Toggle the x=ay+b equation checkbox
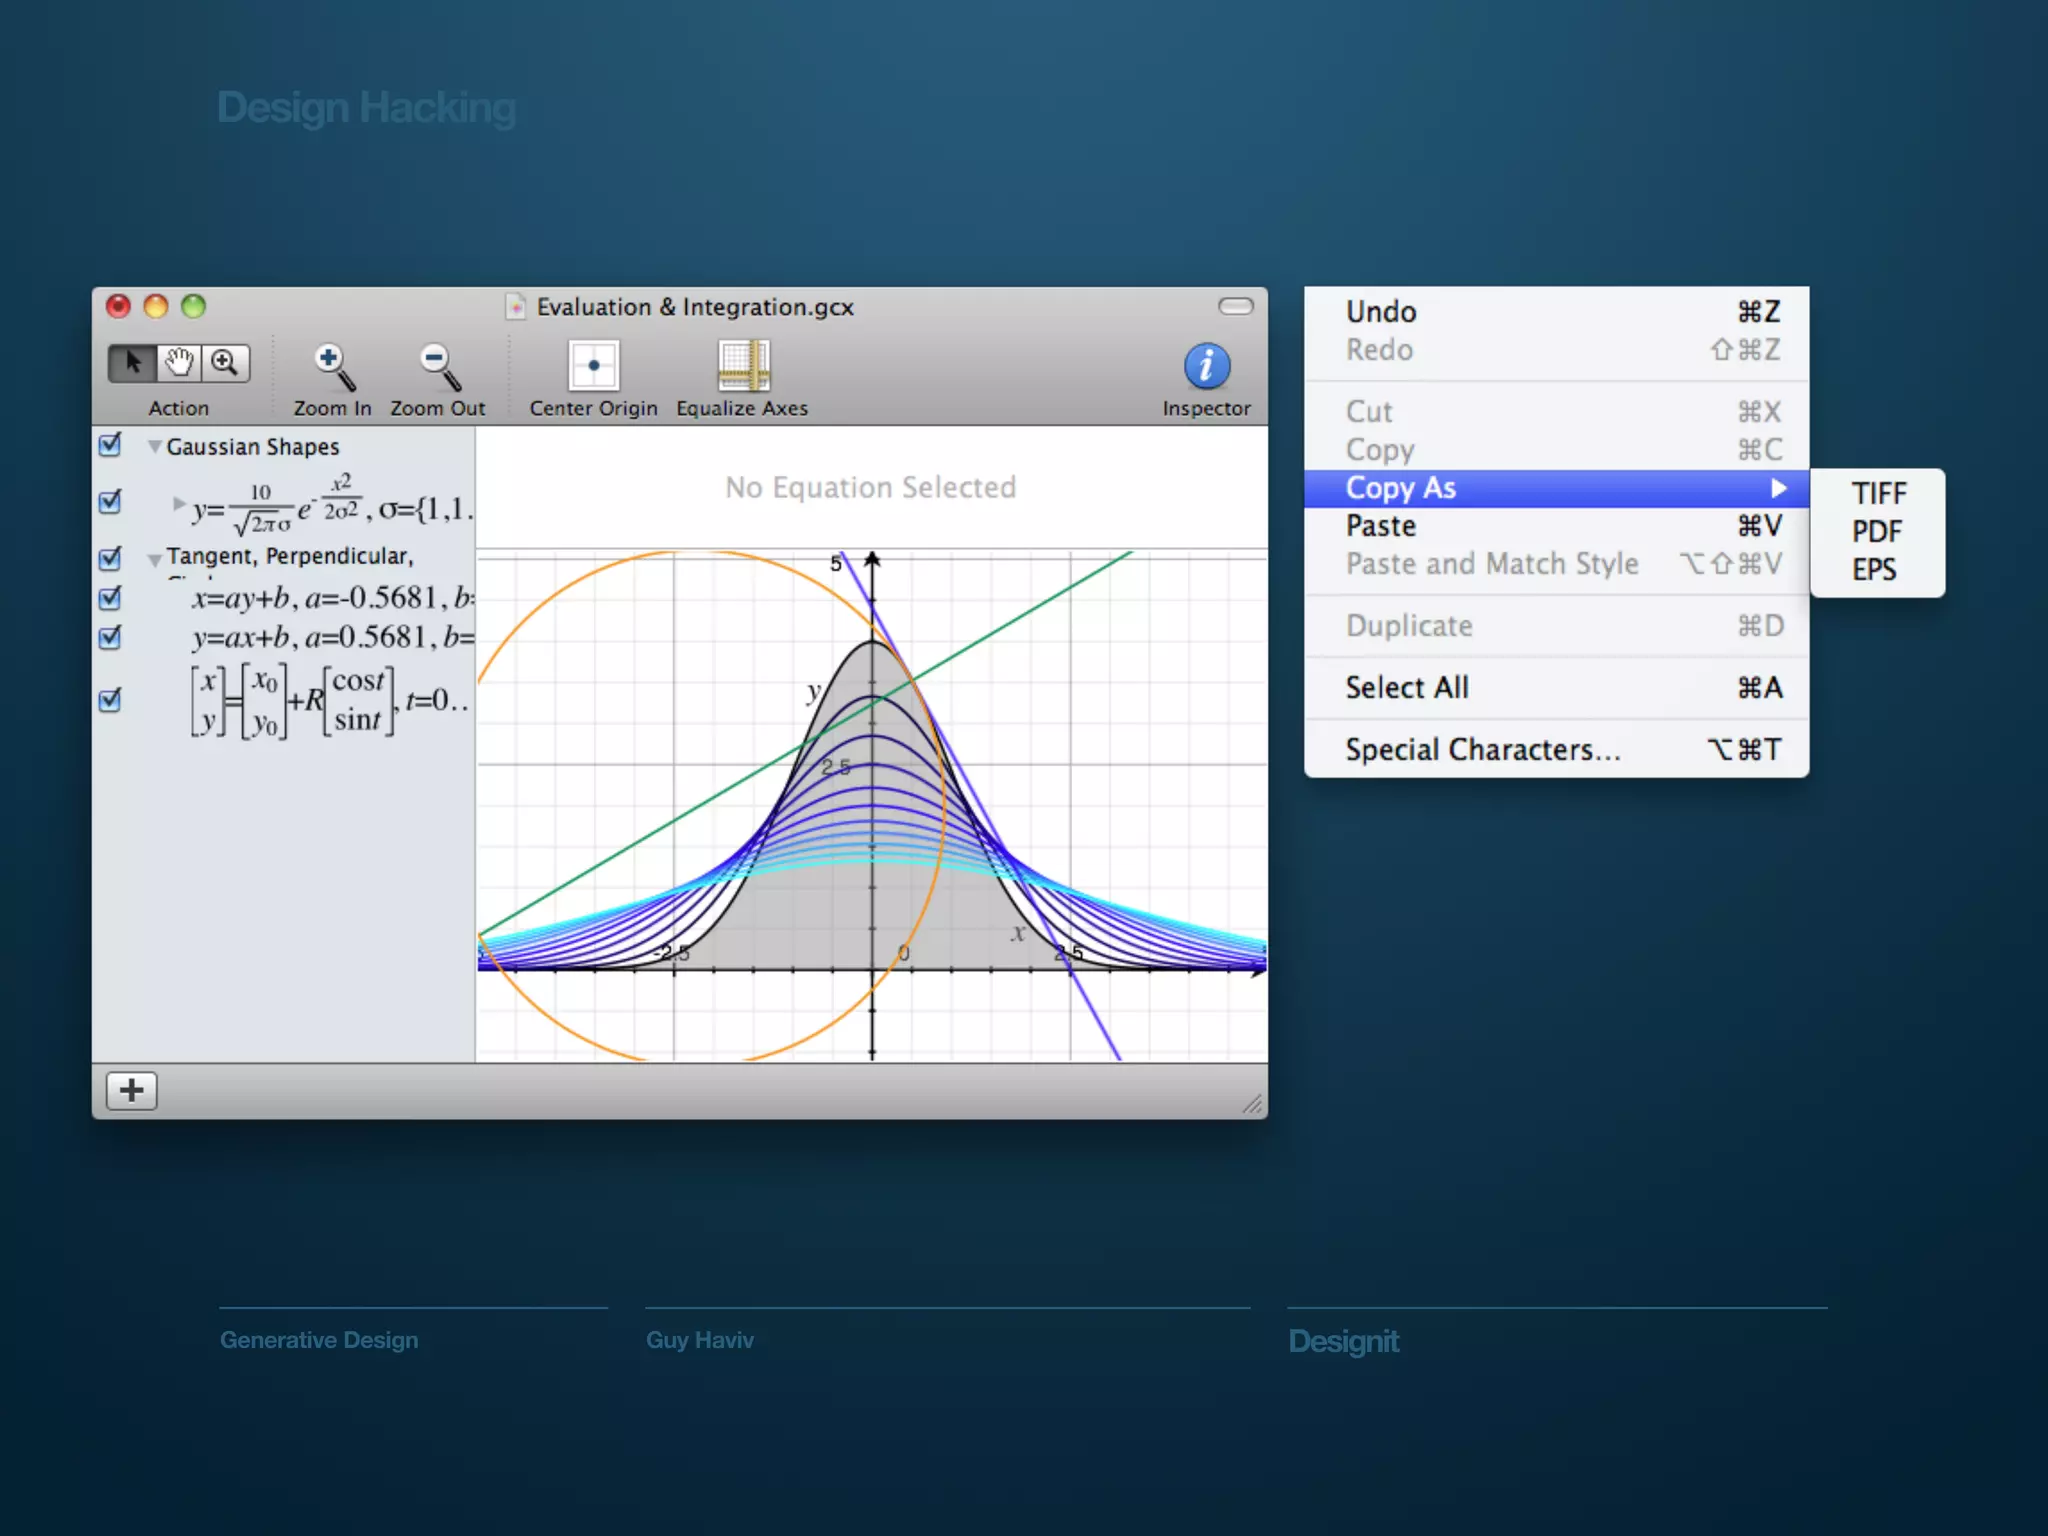Image resolution: width=2048 pixels, height=1536 pixels. 110,598
